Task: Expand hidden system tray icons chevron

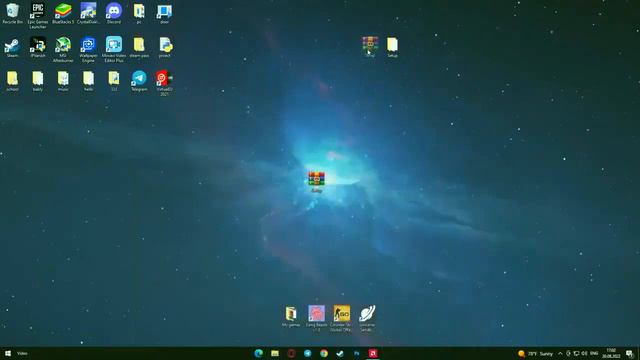Action: [560, 353]
